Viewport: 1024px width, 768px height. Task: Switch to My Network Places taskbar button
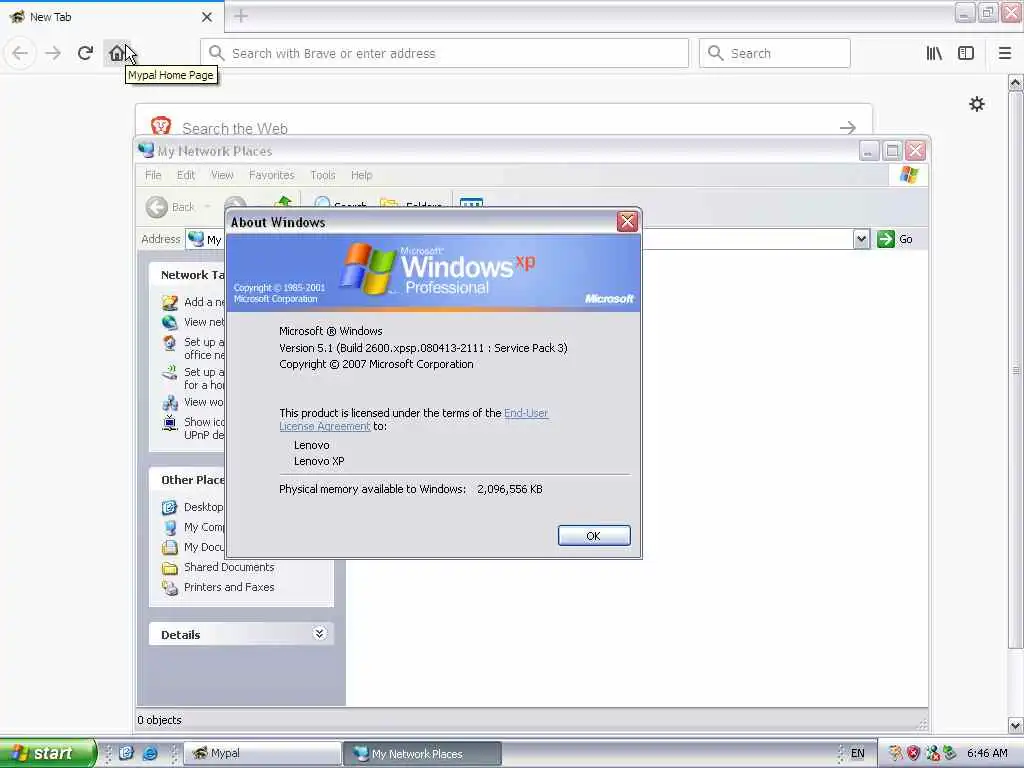423,753
